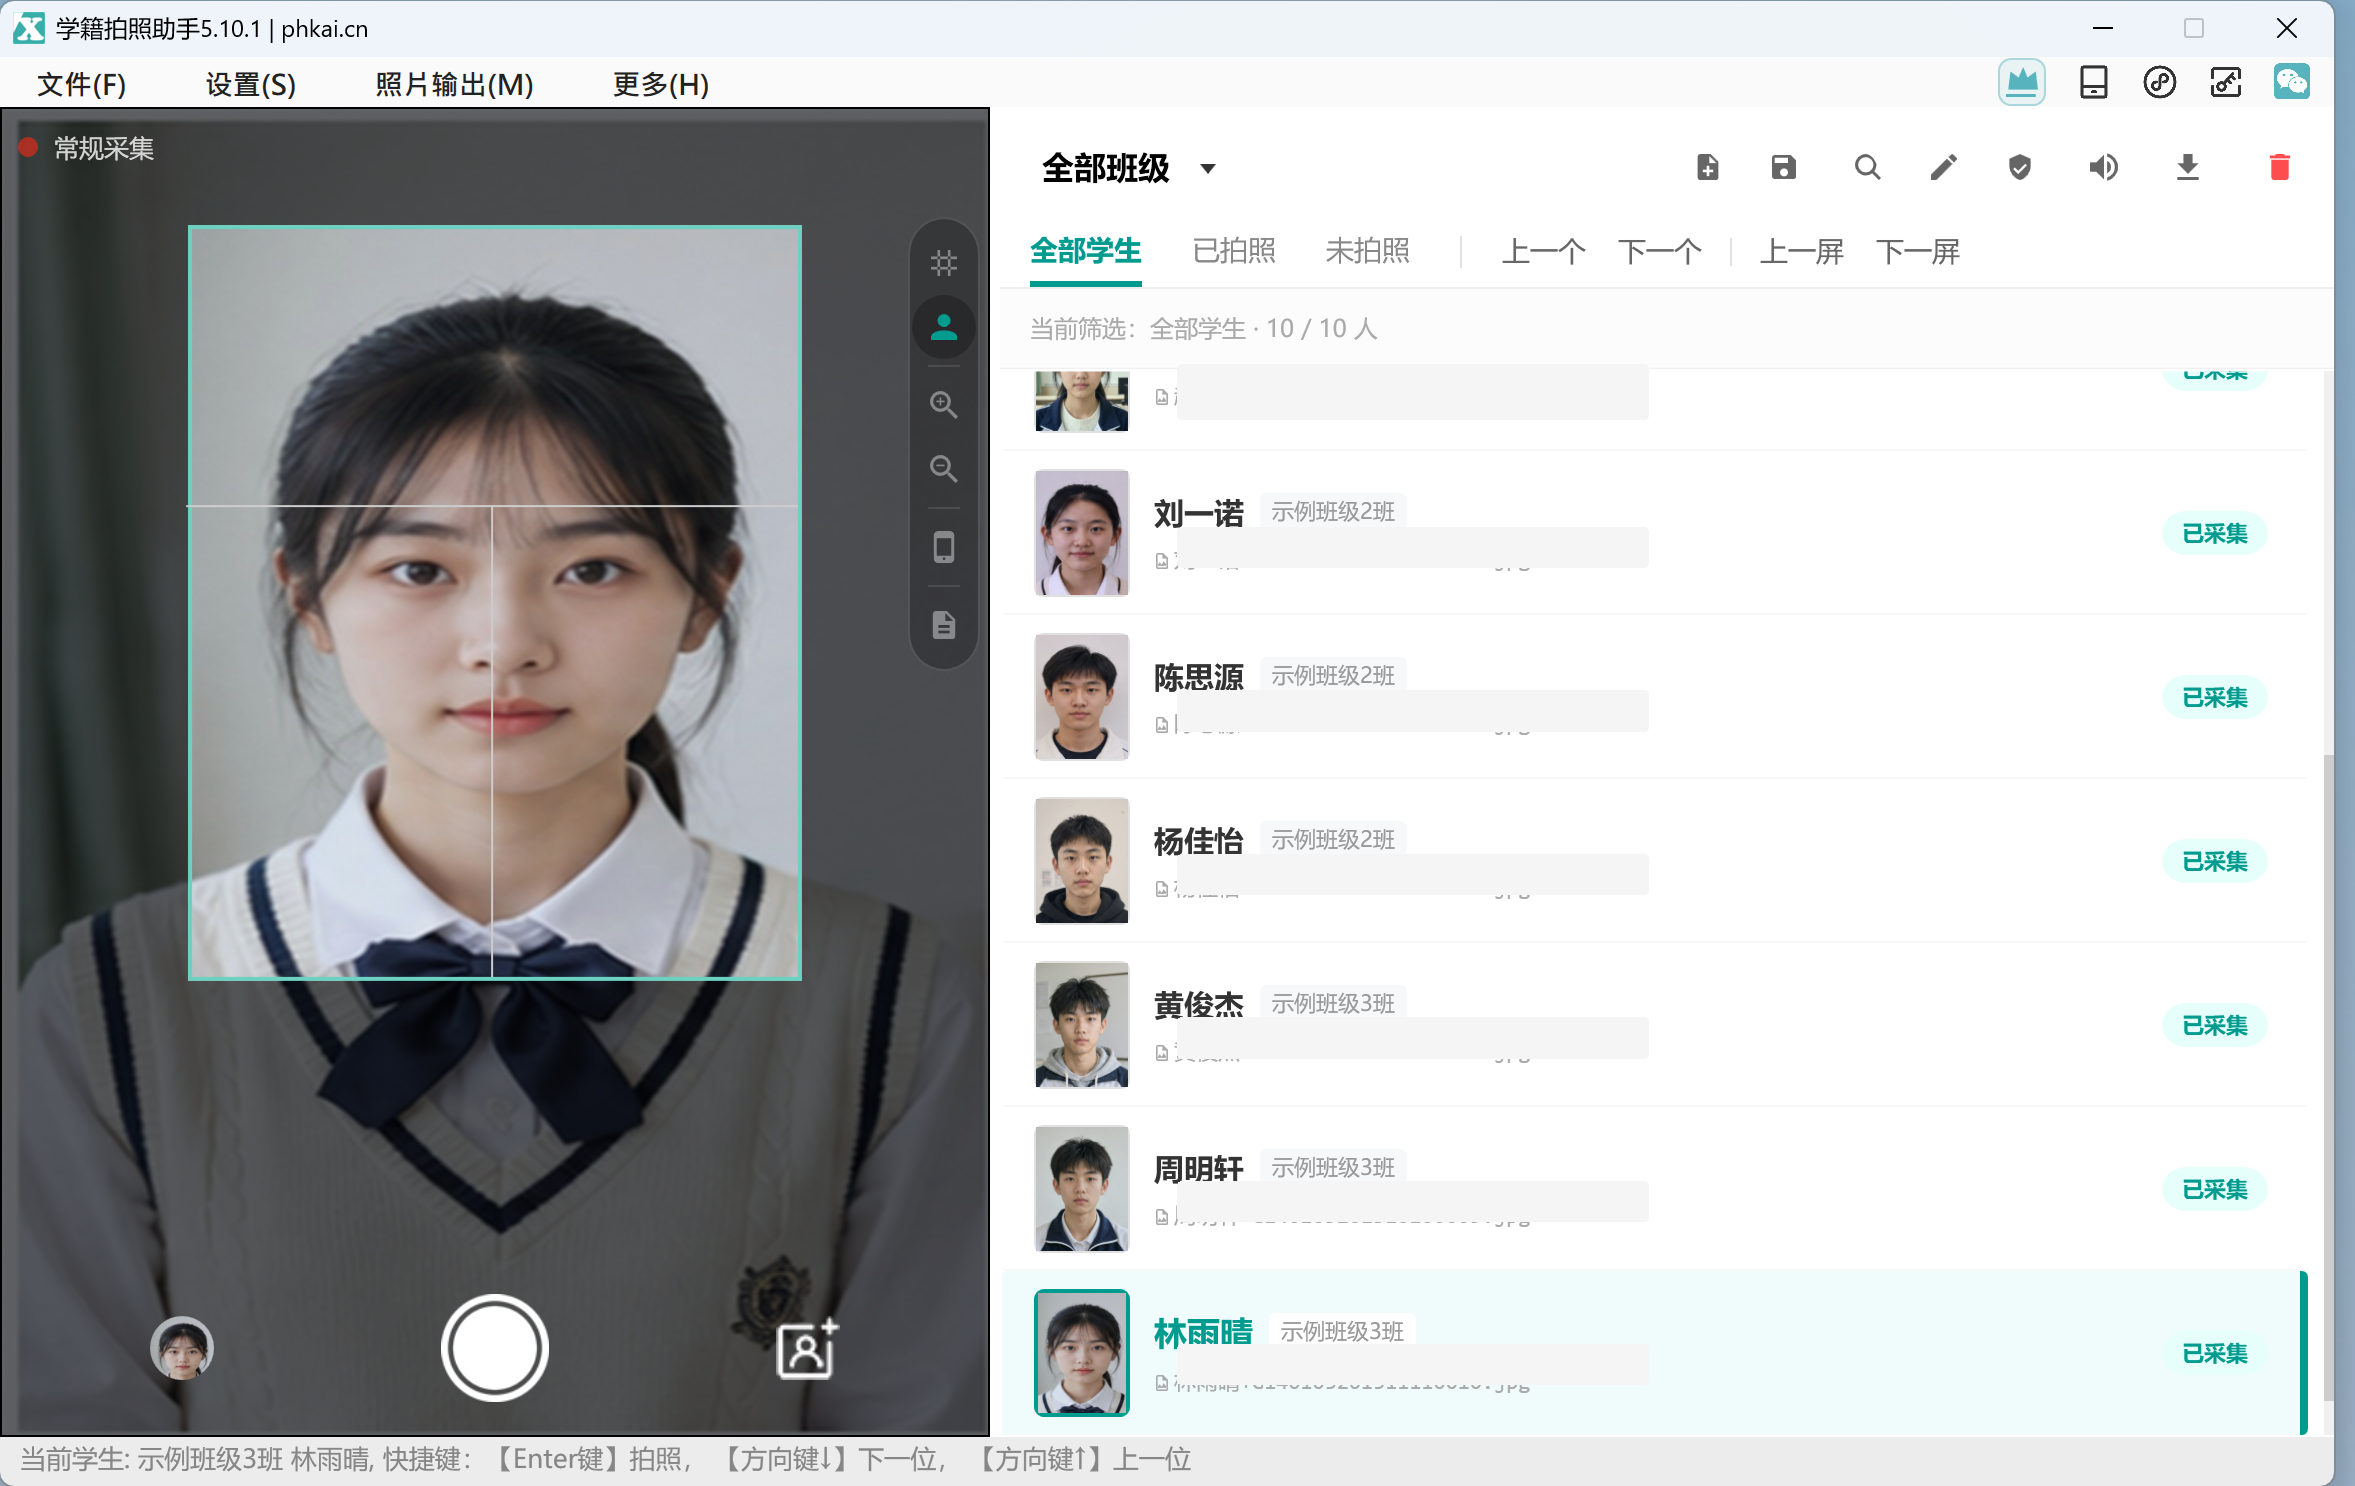Screen dimensions: 2355x1486
Task: Click the add new file icon
Action: [x=1708, y=167]
